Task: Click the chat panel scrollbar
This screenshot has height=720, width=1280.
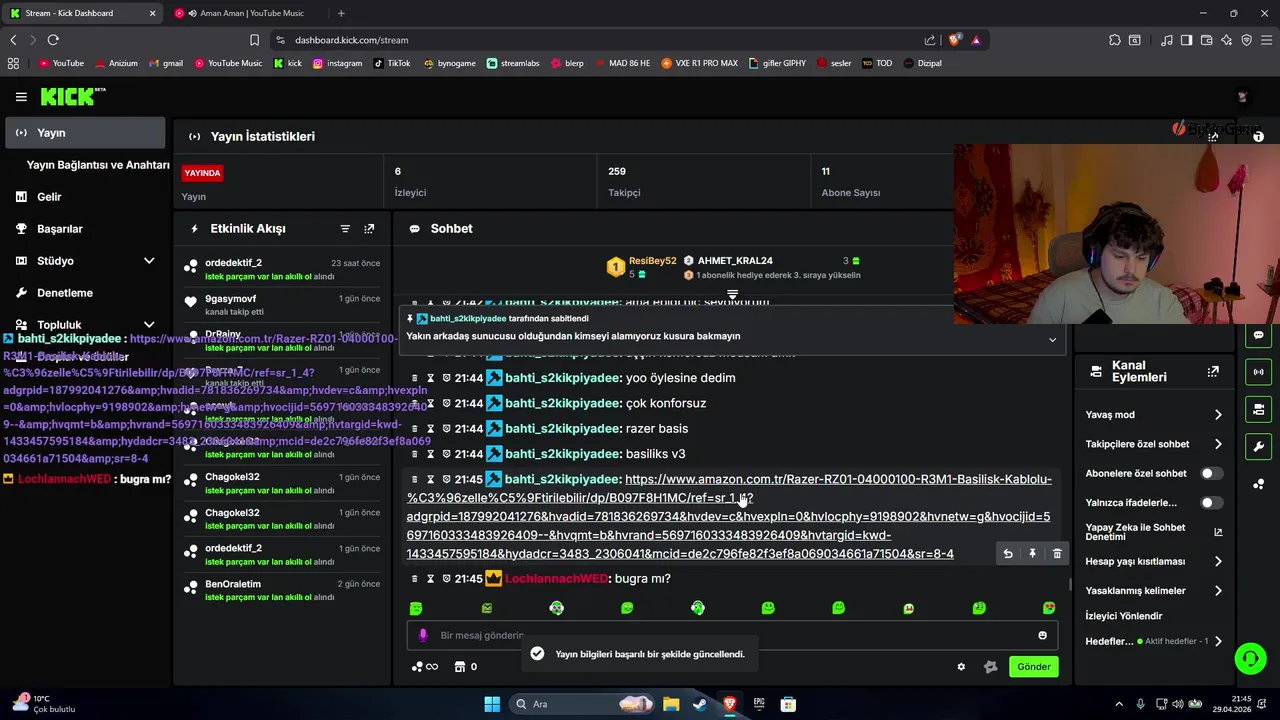Action: (x=1070, y=584)
